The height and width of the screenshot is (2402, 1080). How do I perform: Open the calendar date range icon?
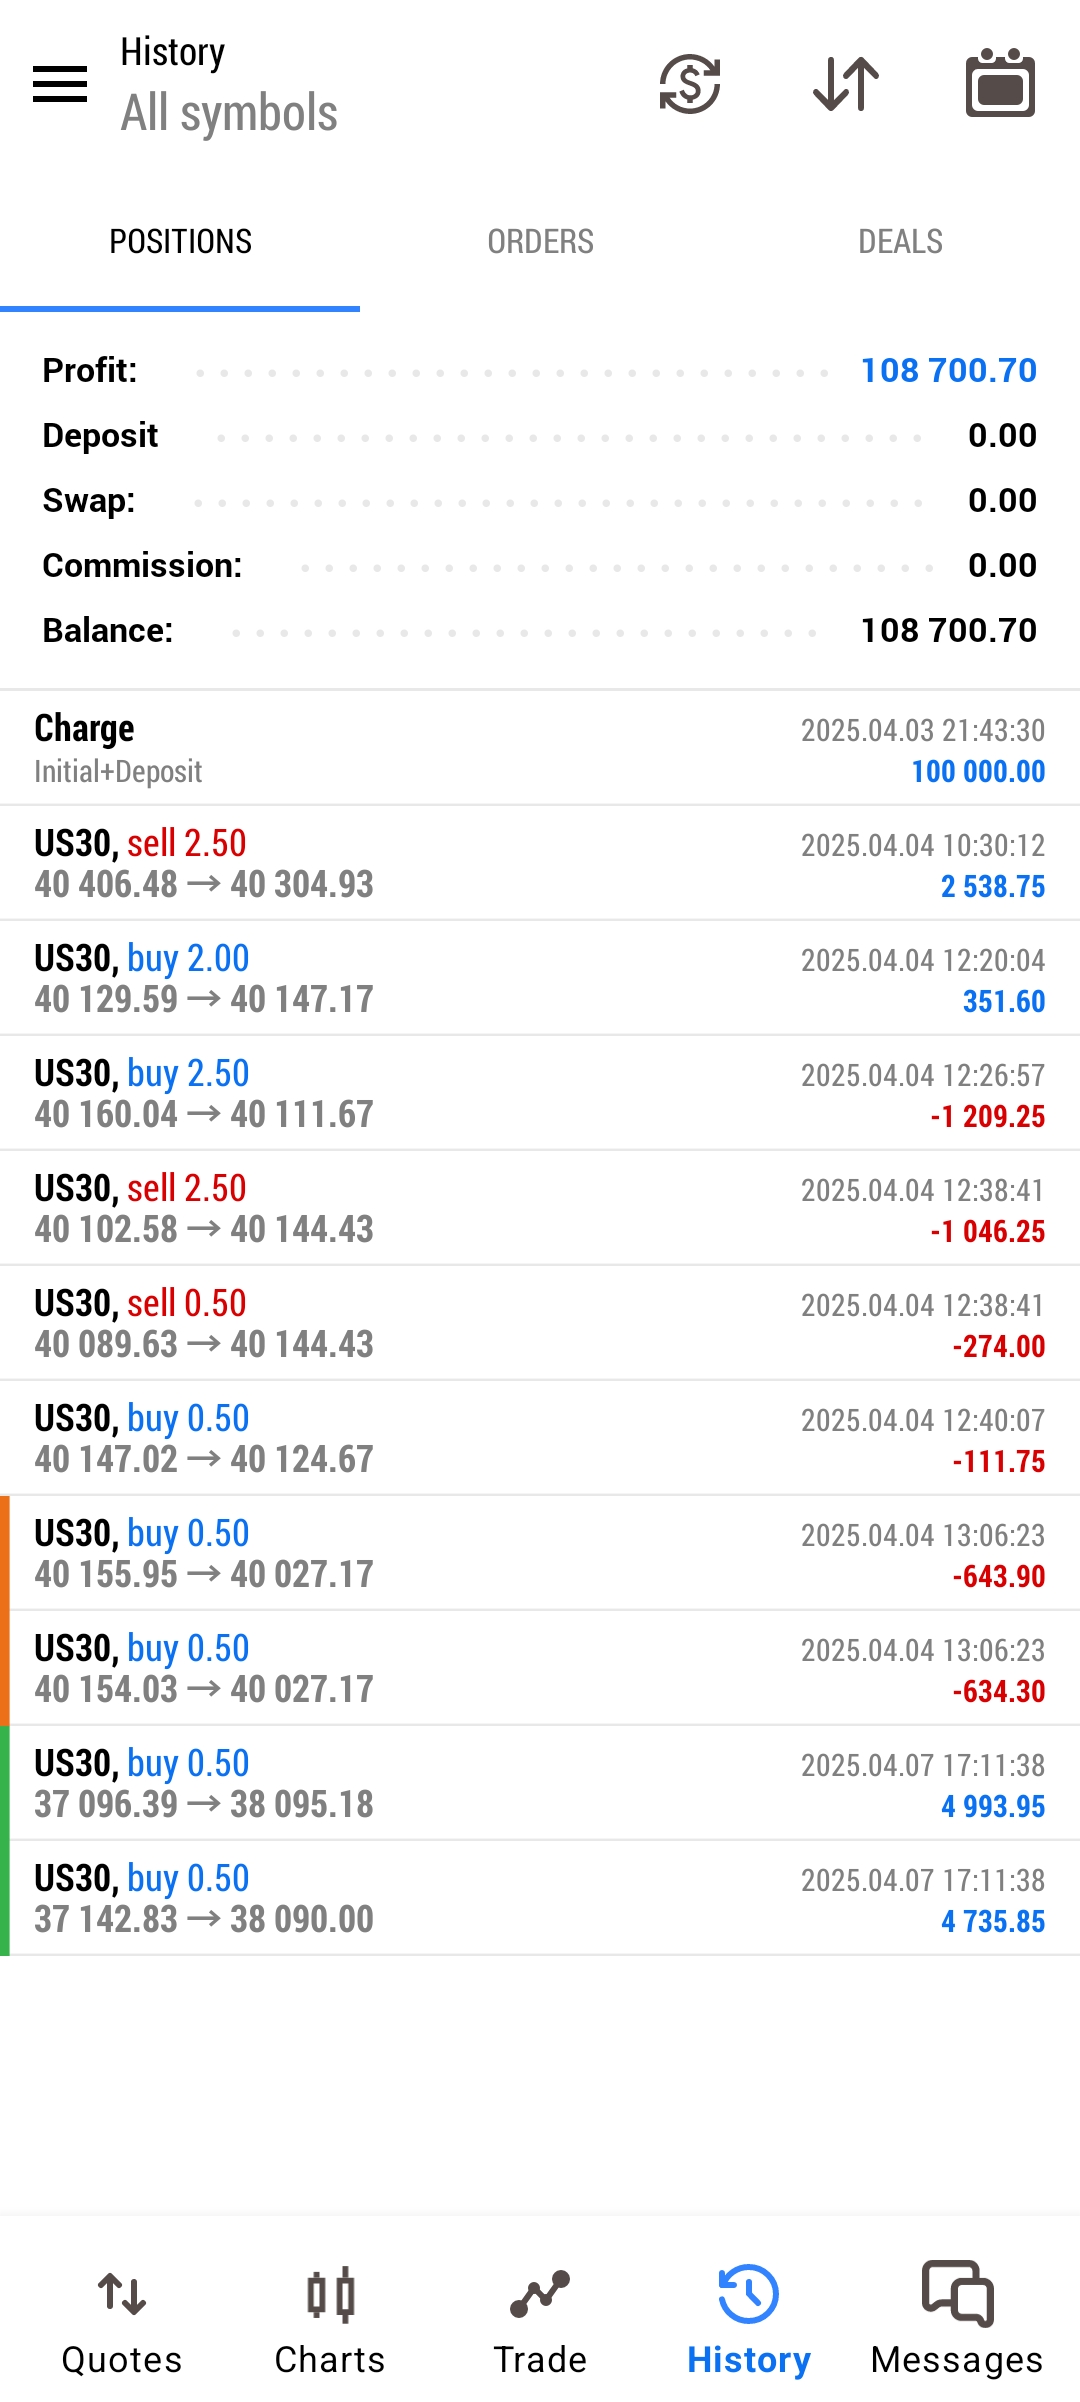click(1000, 84)
